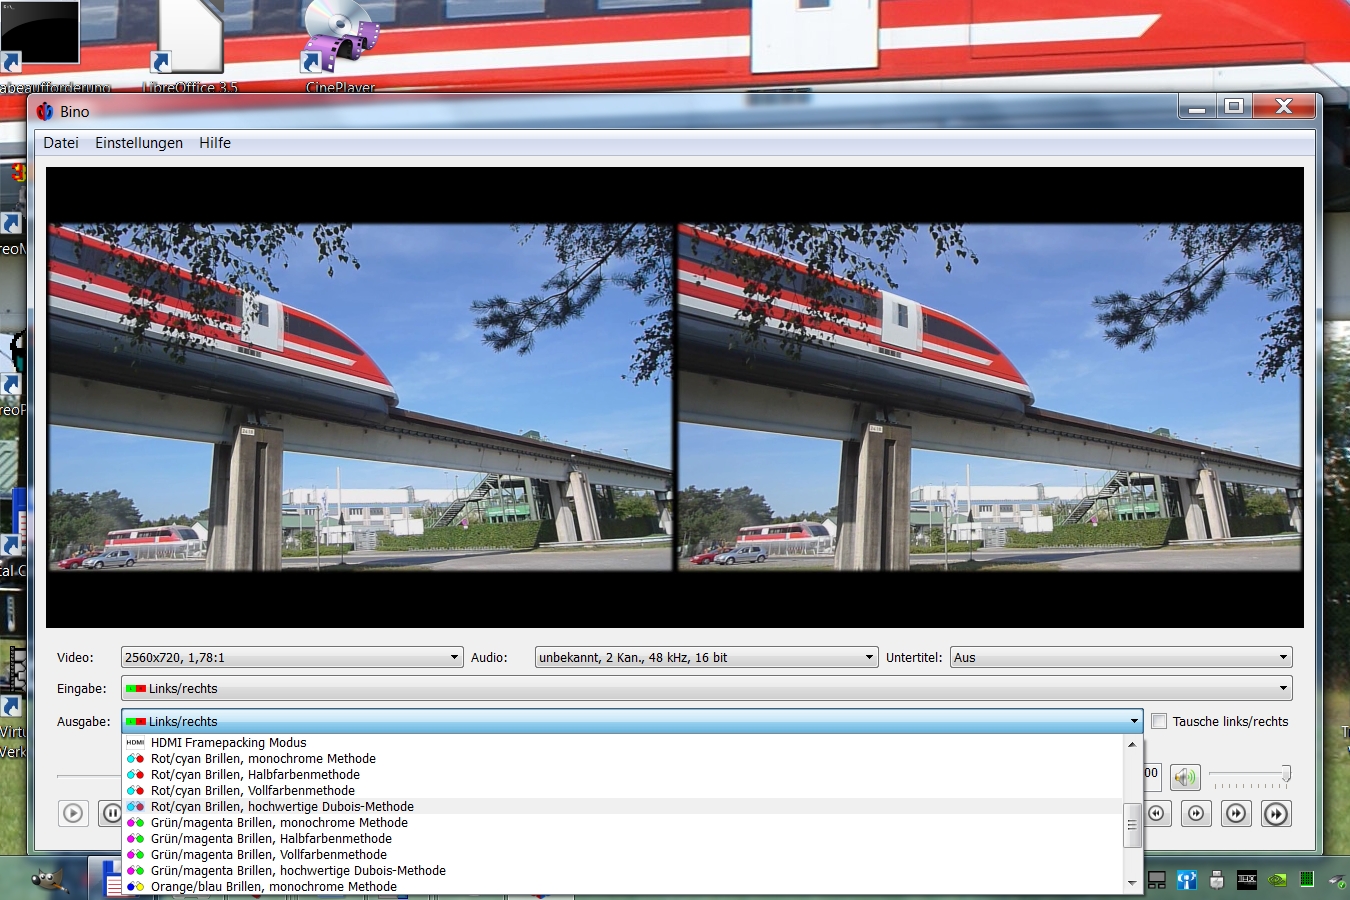Click the largest seek forward button

click(1276, 813)
